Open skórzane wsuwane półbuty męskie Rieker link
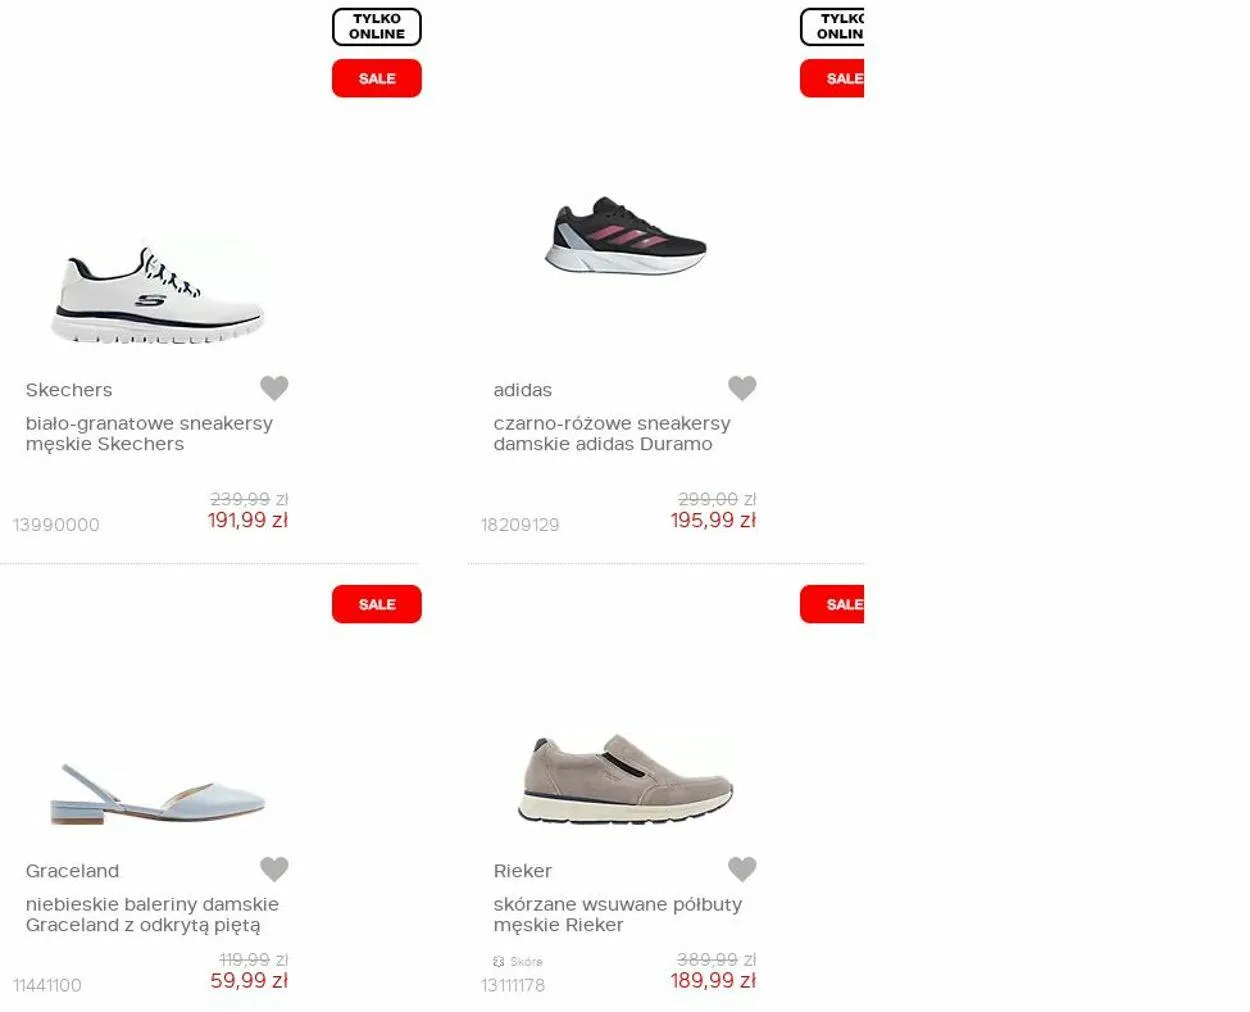 coord(618,914)
